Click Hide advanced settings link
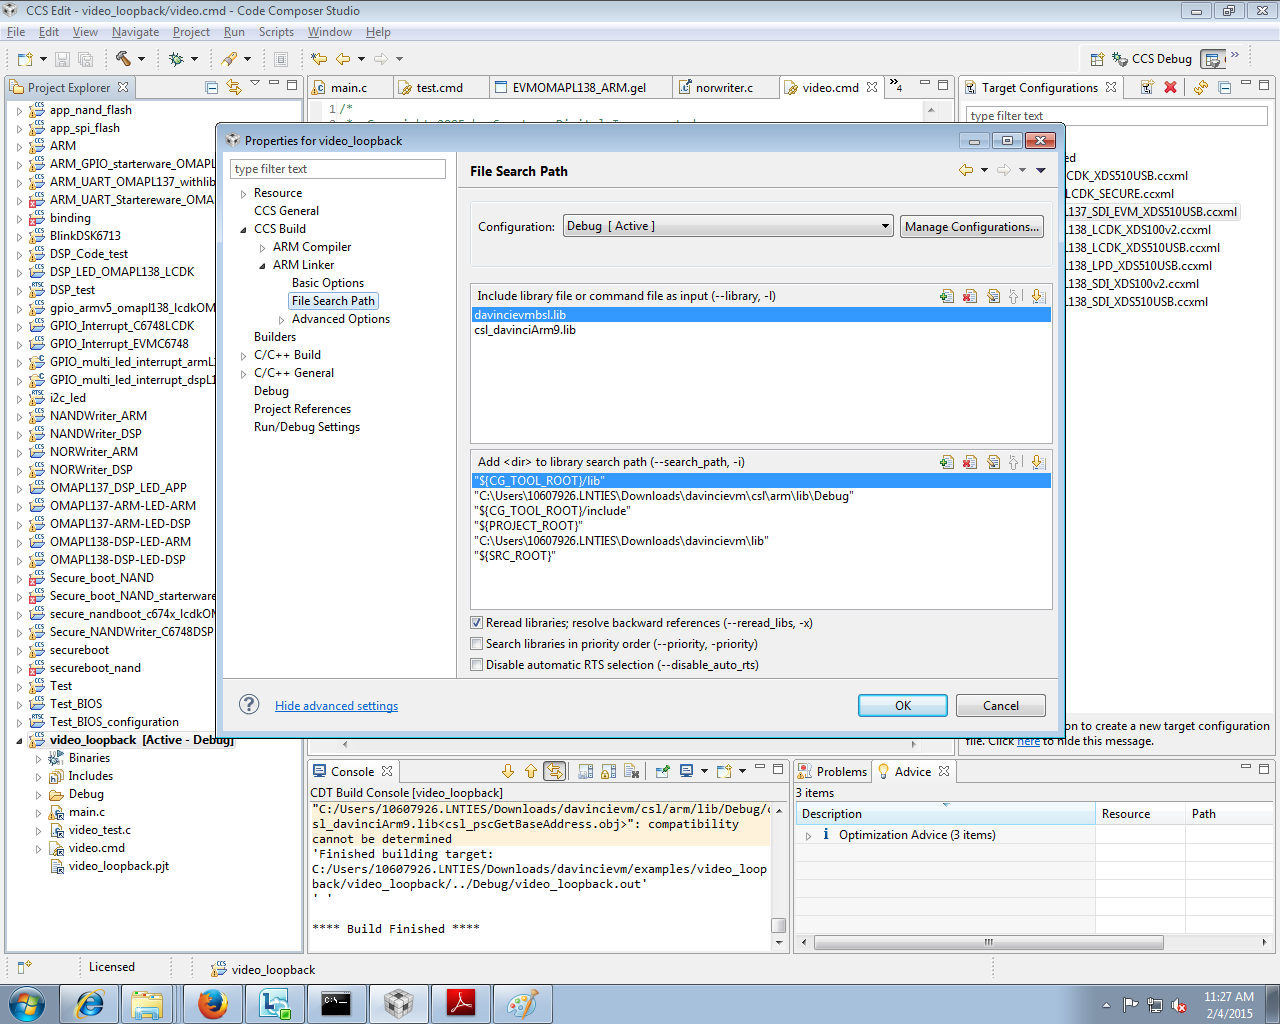Screen dimensions: 1280x1024 pos(336,706)
